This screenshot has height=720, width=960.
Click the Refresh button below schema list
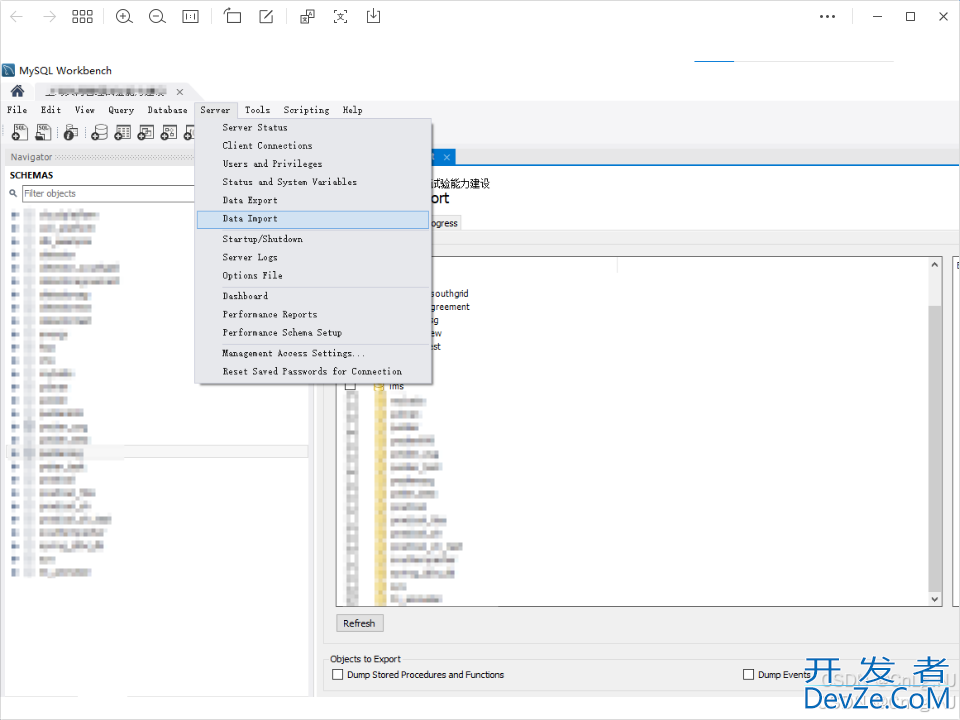click(359, 623)
